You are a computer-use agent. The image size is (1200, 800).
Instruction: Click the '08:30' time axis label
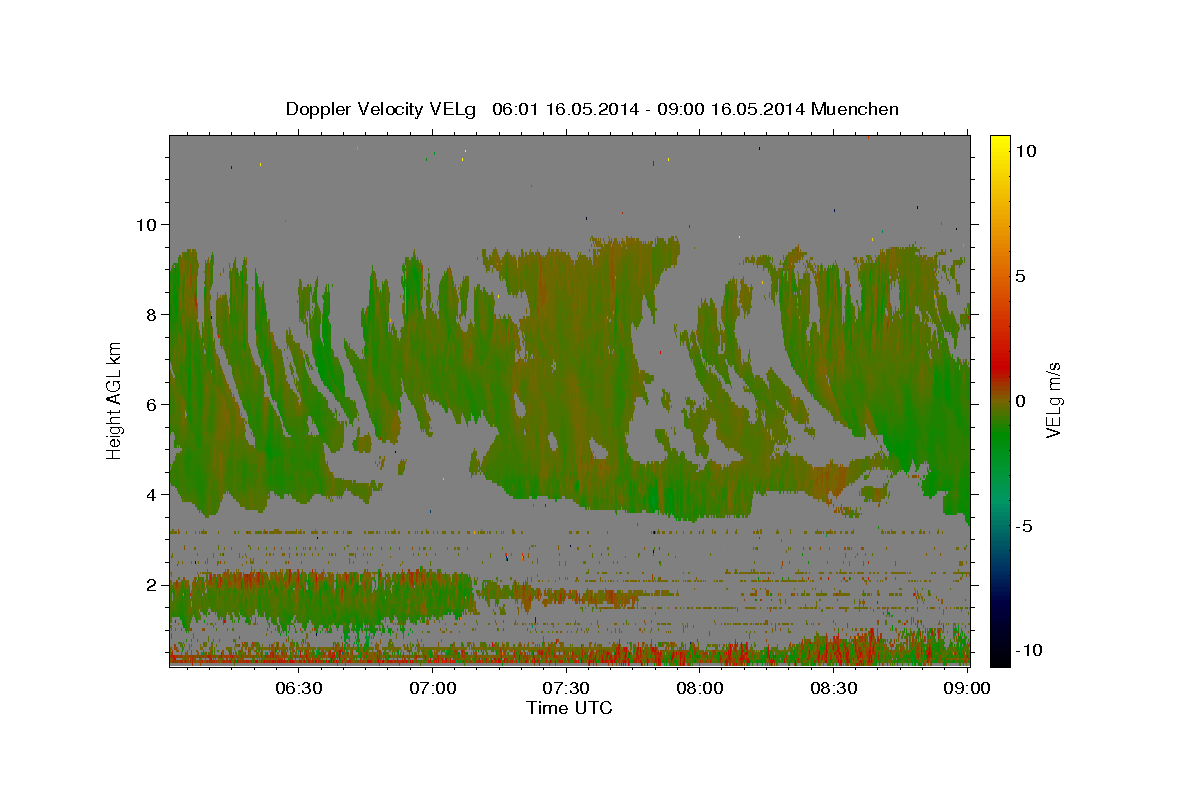click(834, 688)
